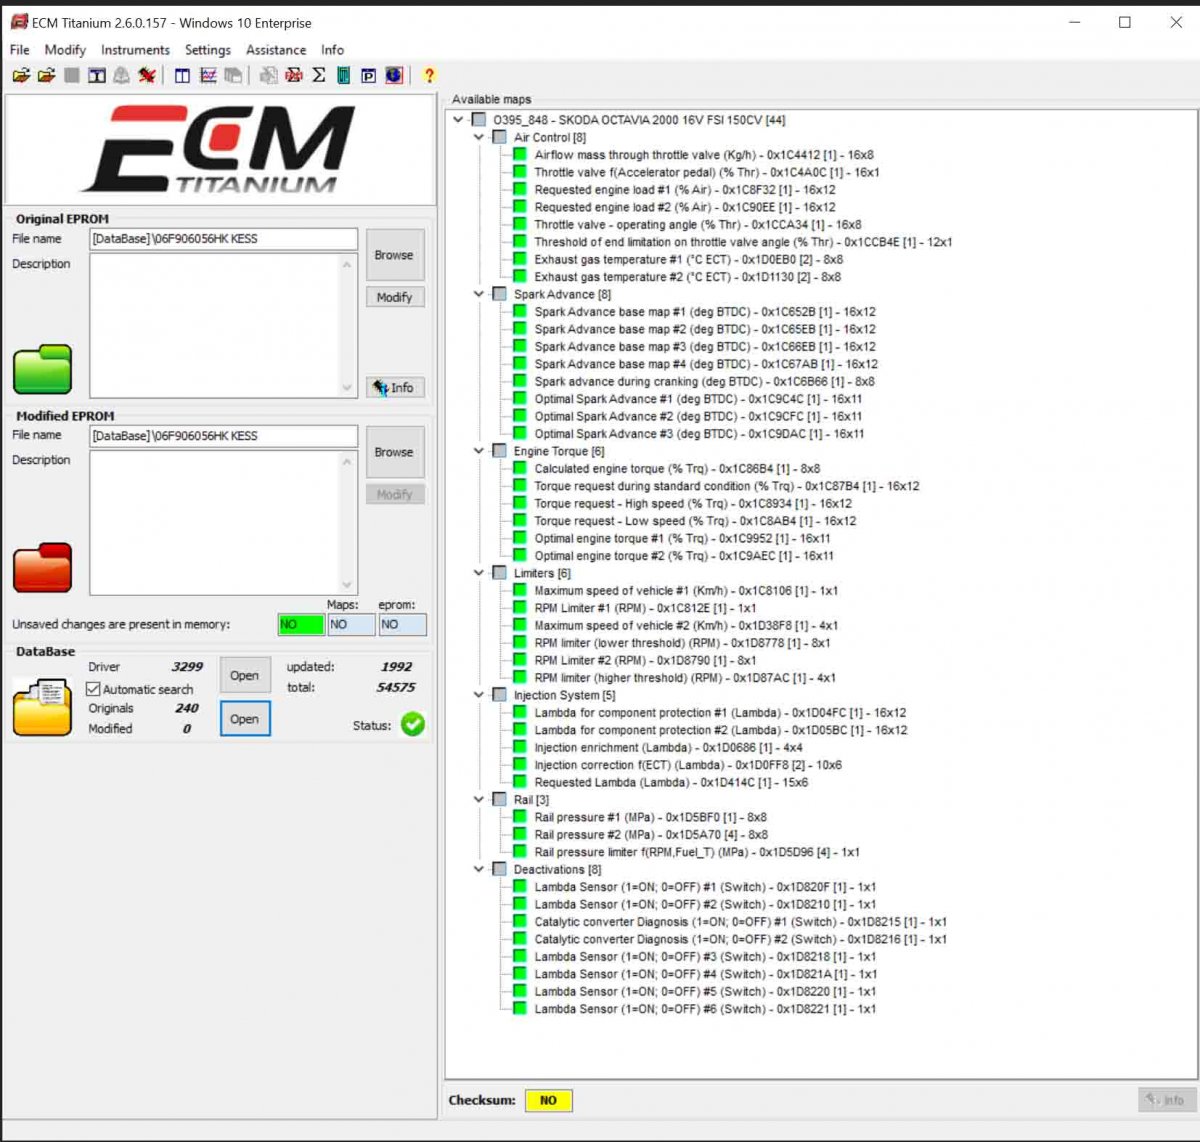Select 'Airflow mass through throttle valve' map
The image size is (1200, 1142).
point(703,155)
